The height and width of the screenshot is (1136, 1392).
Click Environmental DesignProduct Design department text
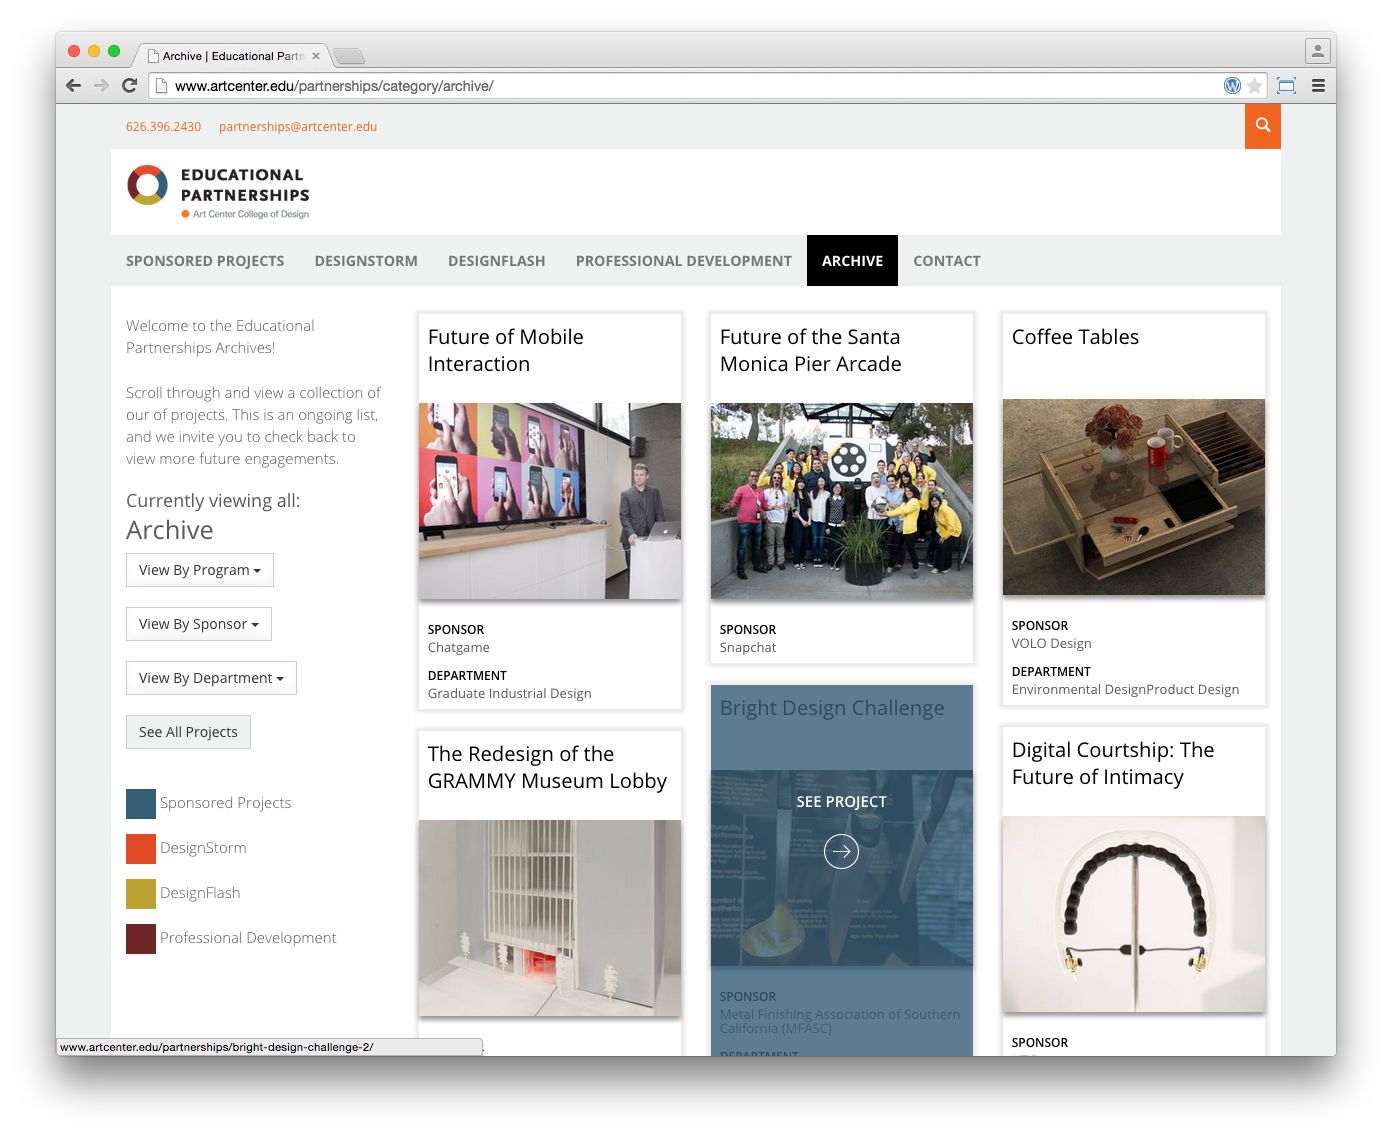(x=1125, y=690)
